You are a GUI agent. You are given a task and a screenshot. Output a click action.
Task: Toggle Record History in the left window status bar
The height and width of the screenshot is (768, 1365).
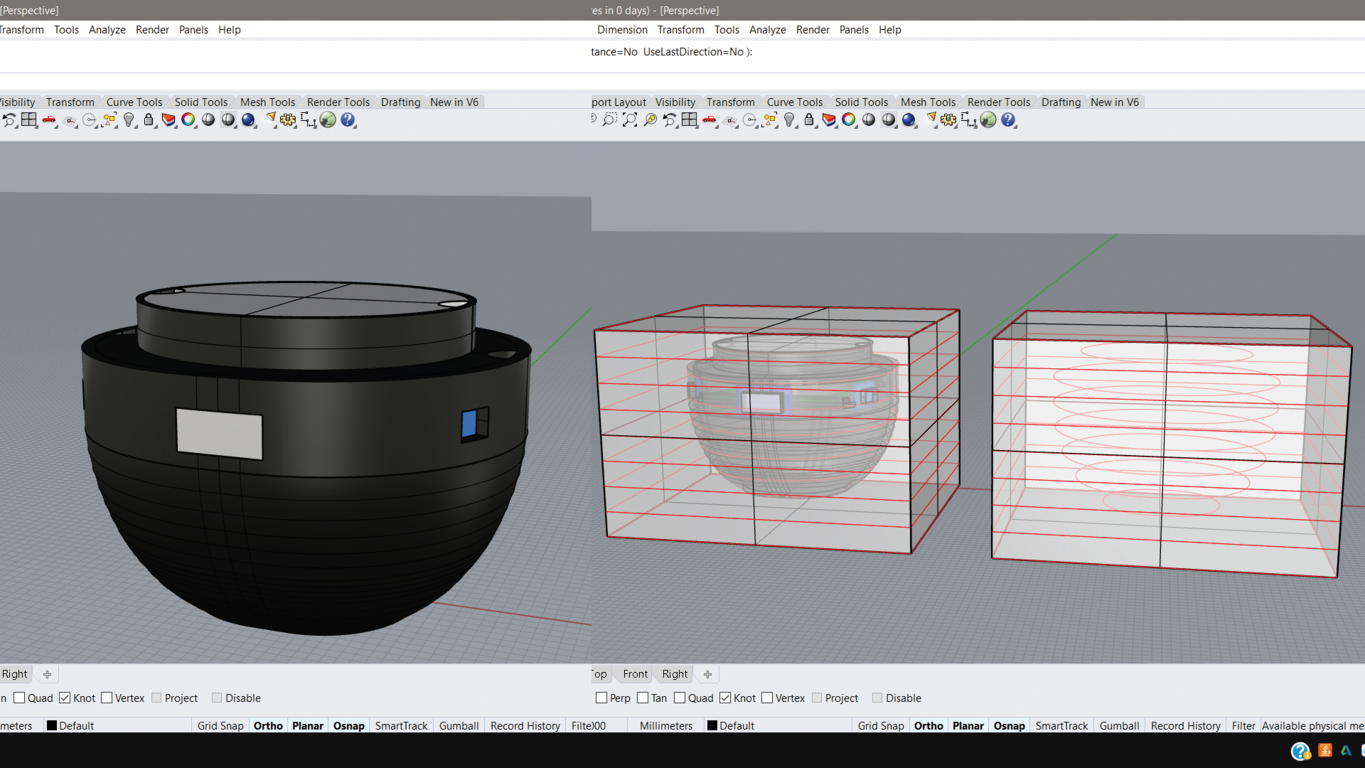pyautogui.click(x=525, y=726)
